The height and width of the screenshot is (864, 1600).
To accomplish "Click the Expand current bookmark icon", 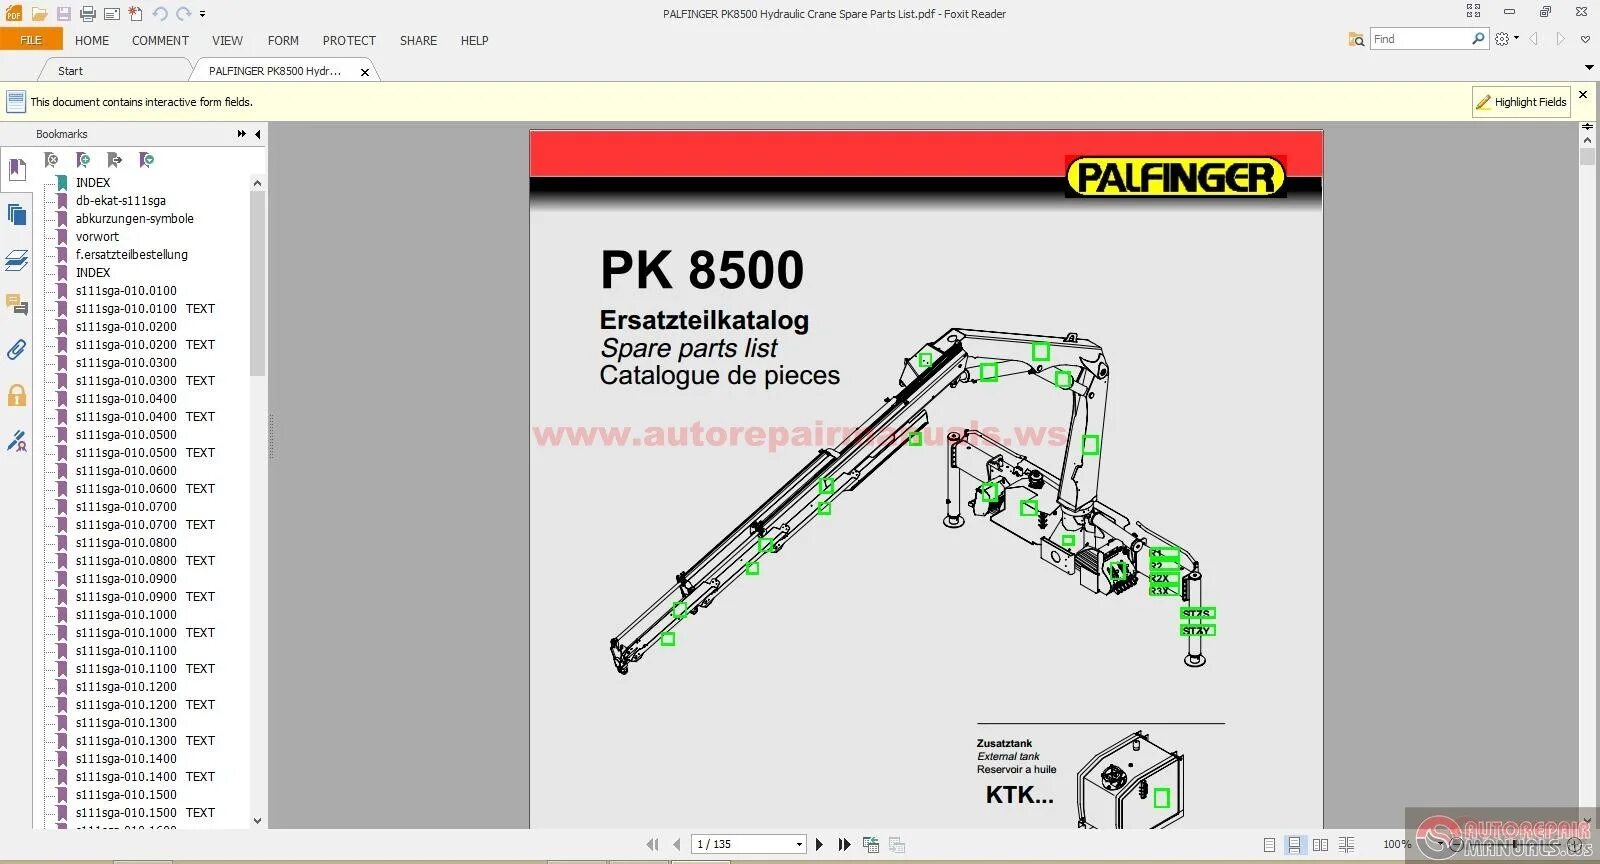I will pyautogui.click(x=147, y=160).
